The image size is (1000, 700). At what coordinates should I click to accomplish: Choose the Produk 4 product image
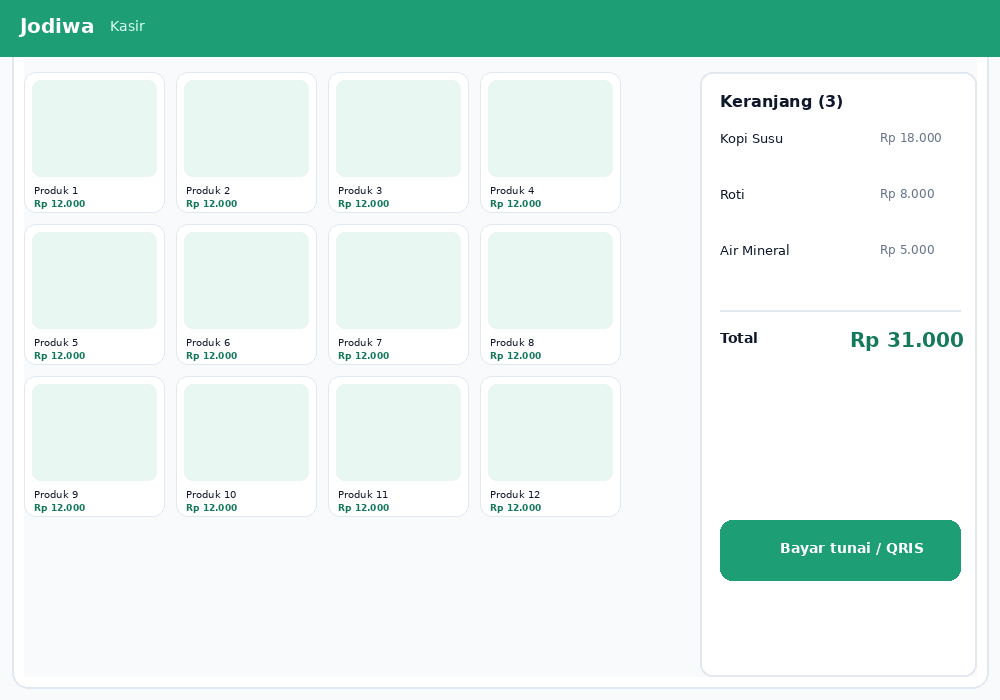[x=550, y=128]
